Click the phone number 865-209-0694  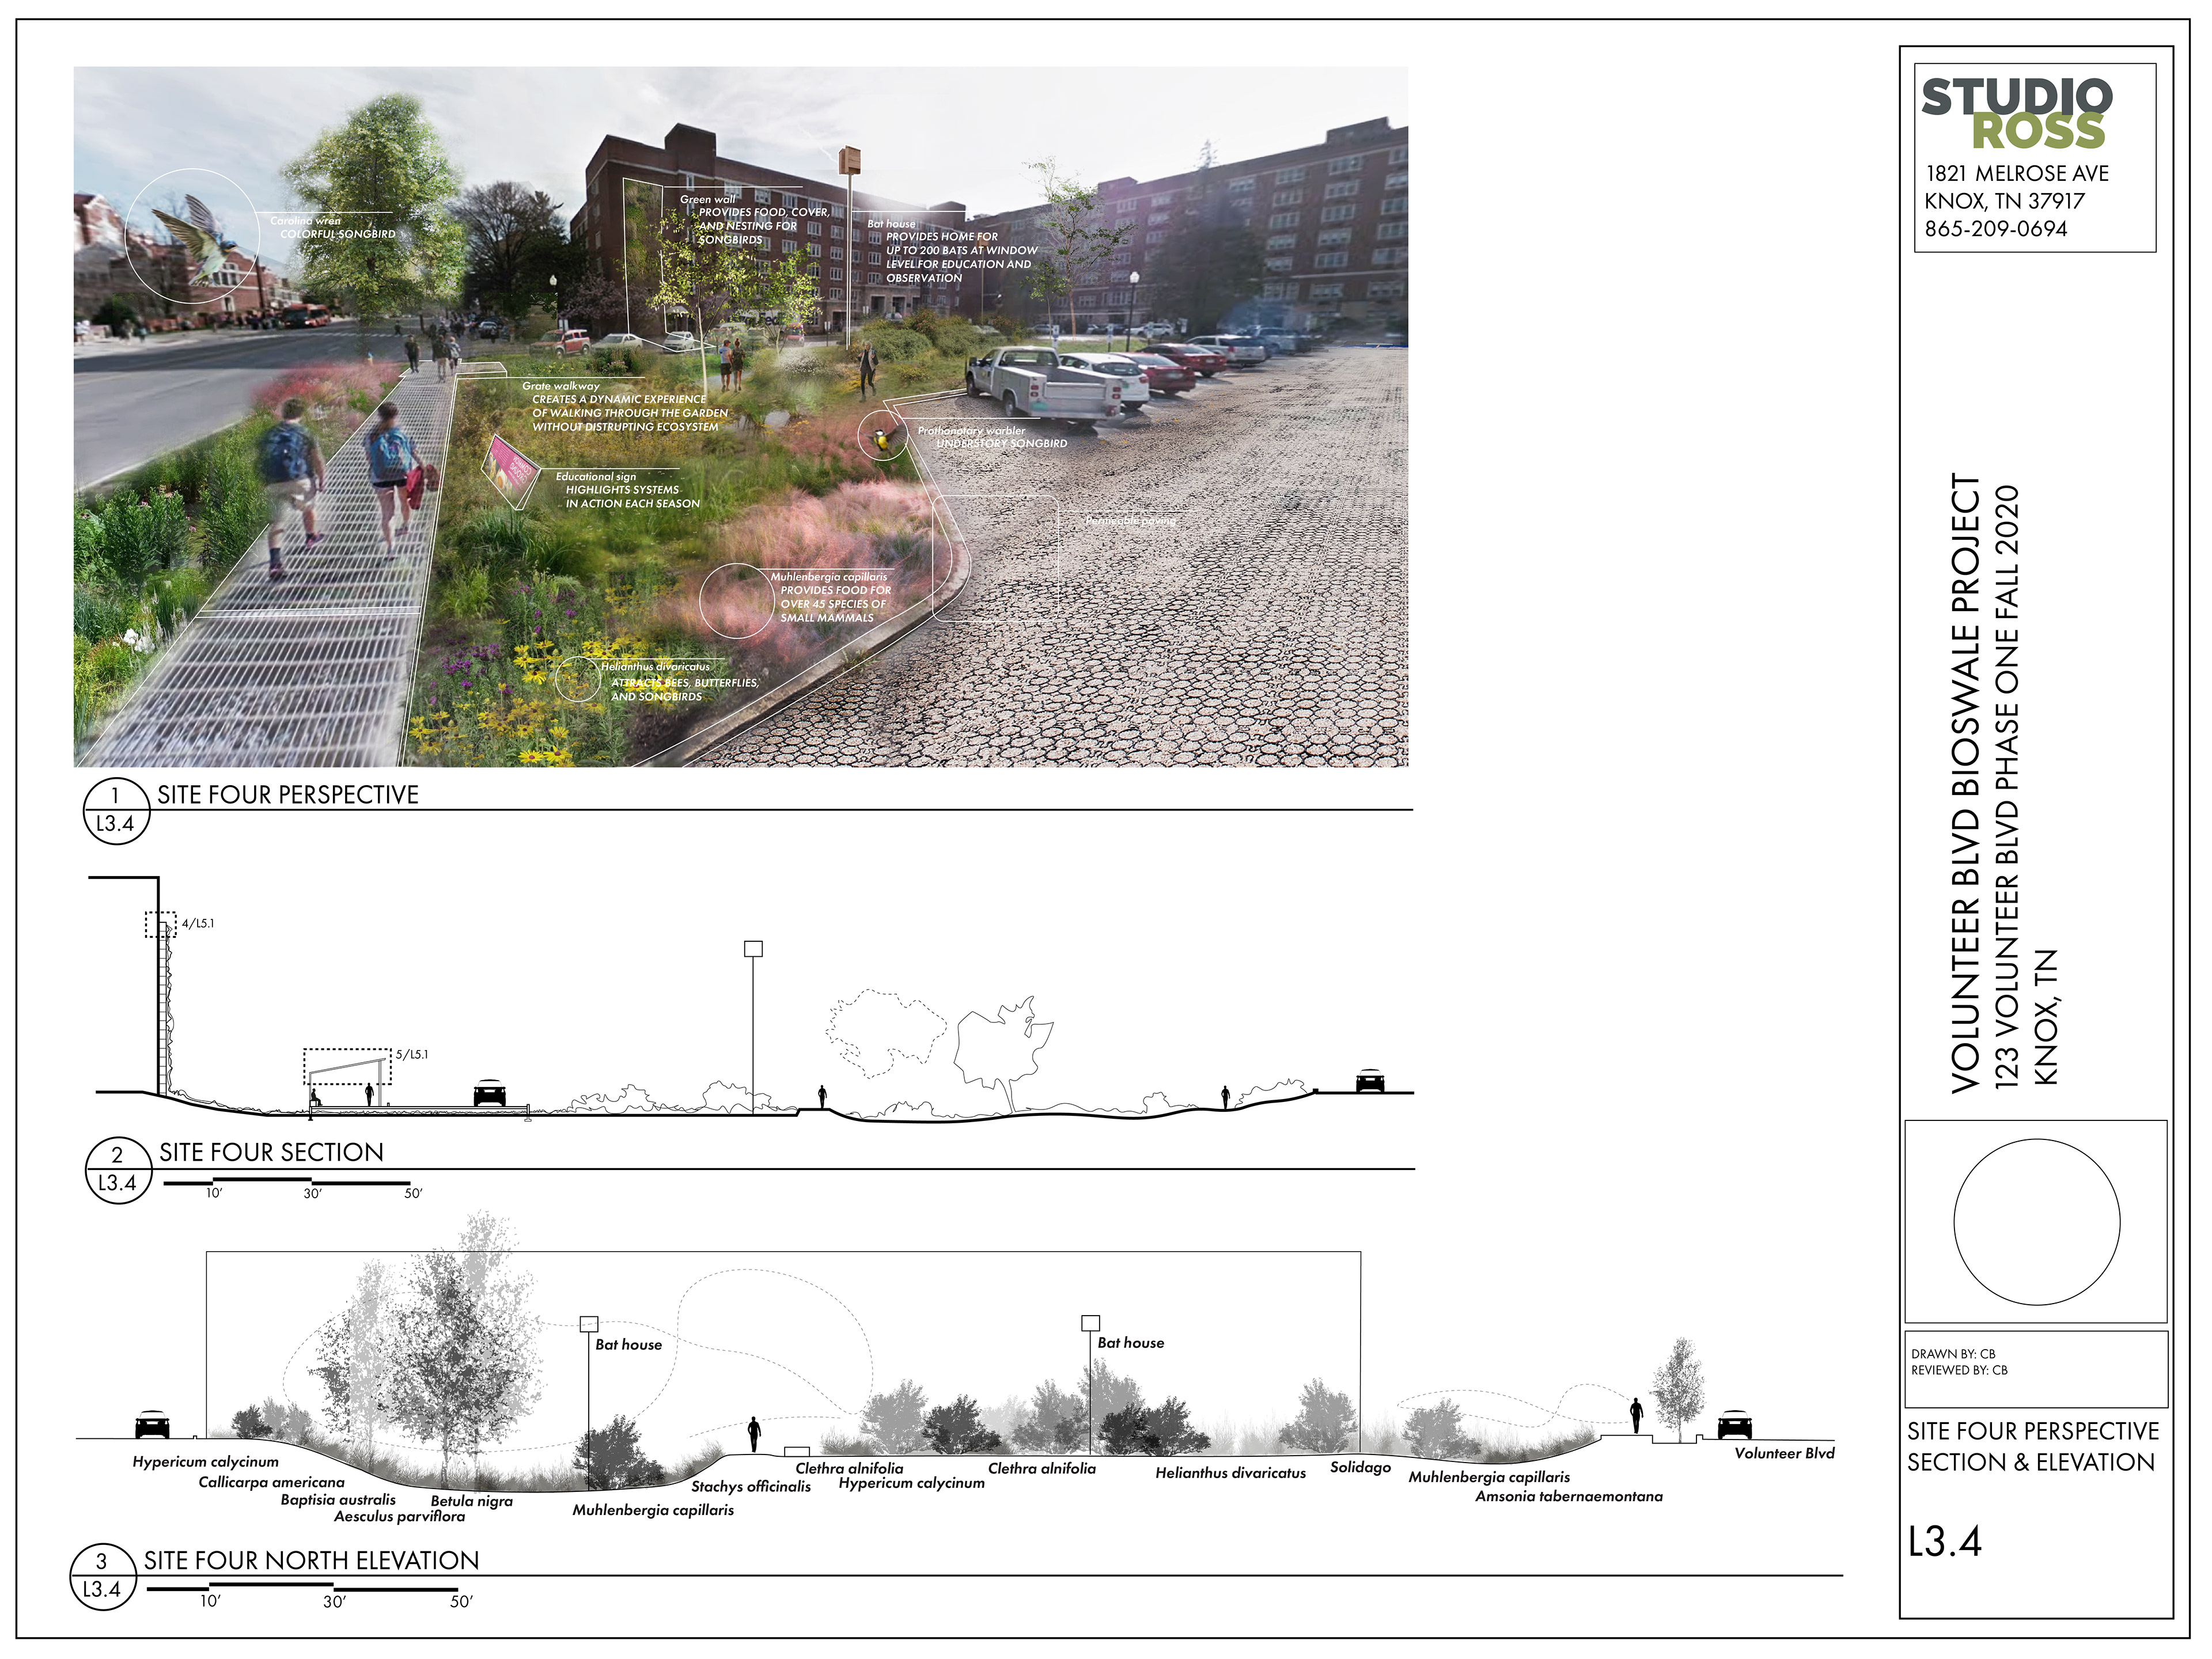tap(1995, 229)
